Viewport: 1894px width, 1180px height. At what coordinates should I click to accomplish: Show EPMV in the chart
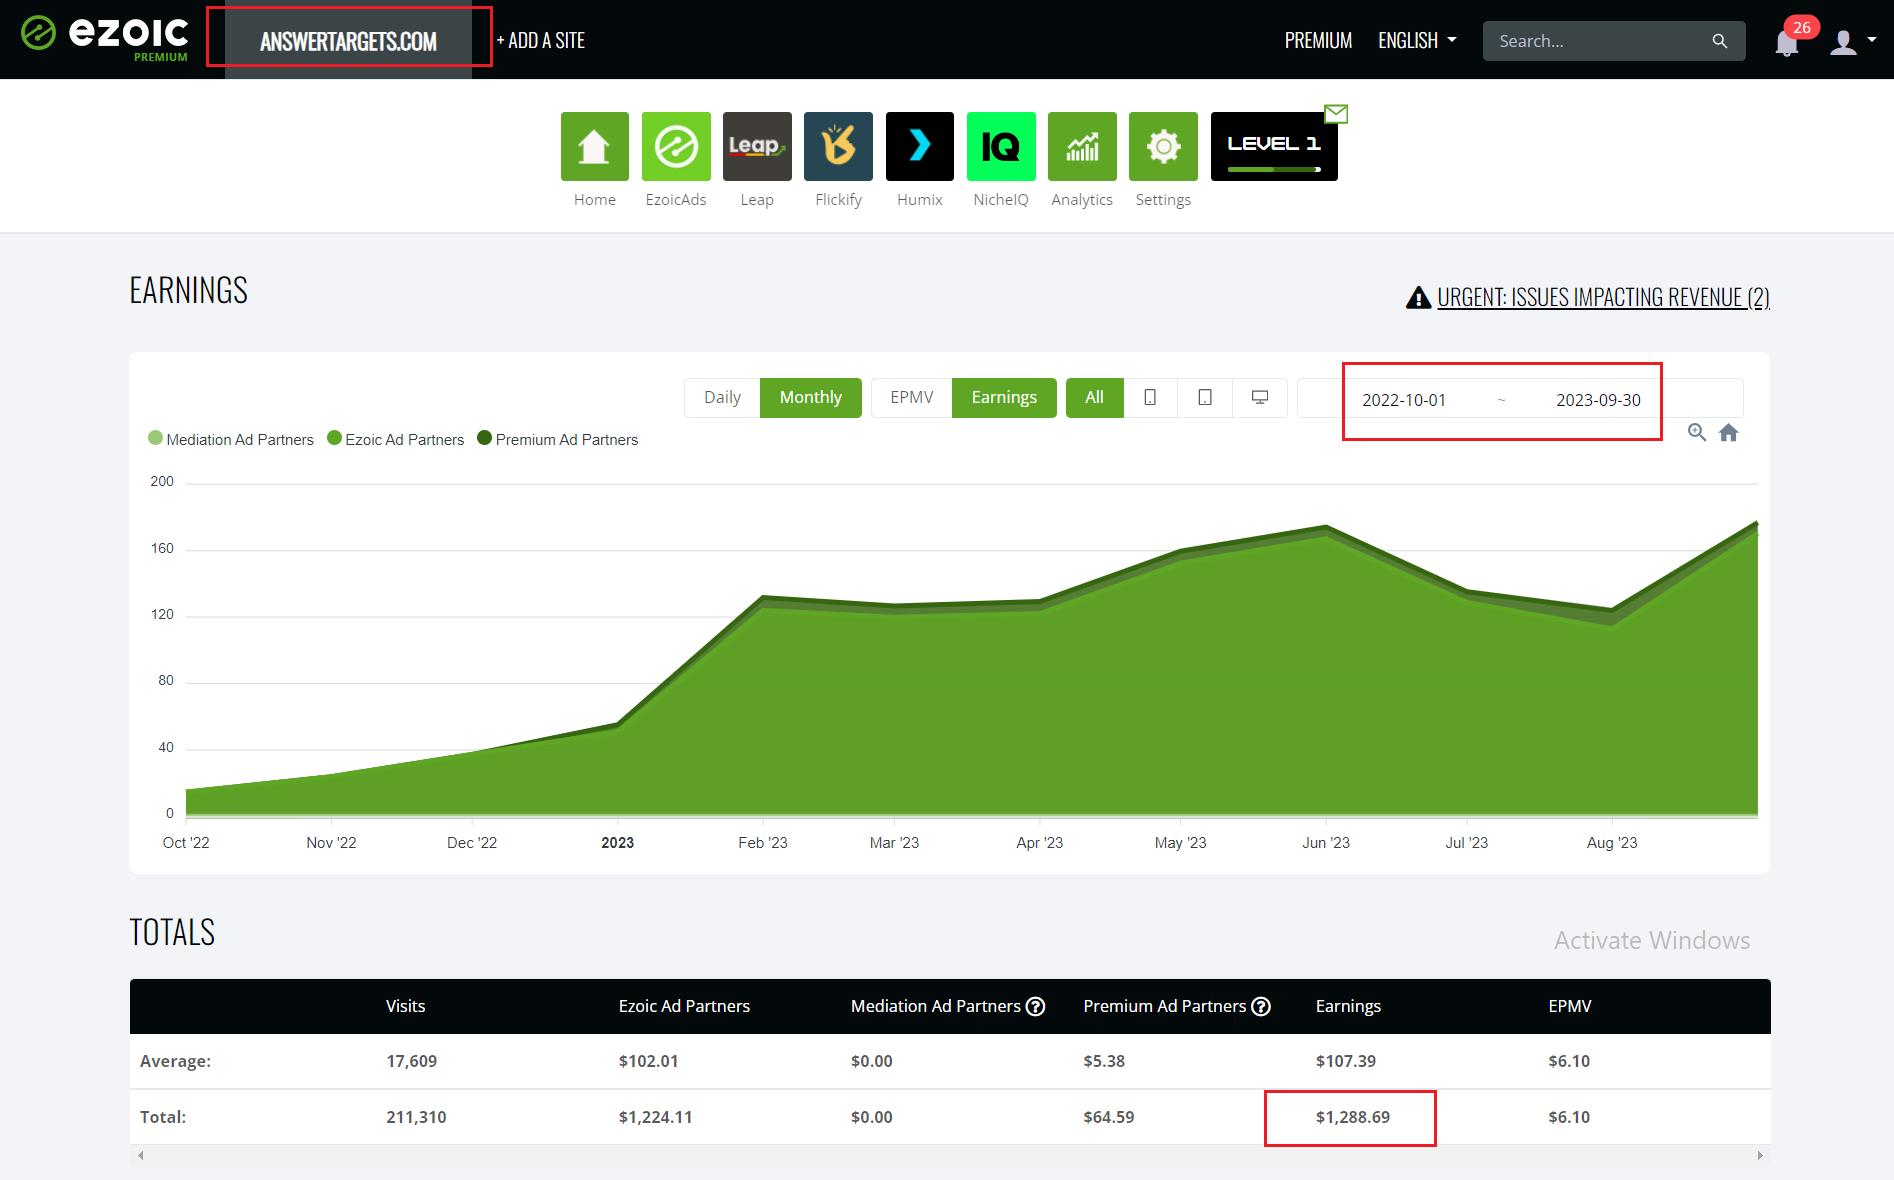pos(912,397)
